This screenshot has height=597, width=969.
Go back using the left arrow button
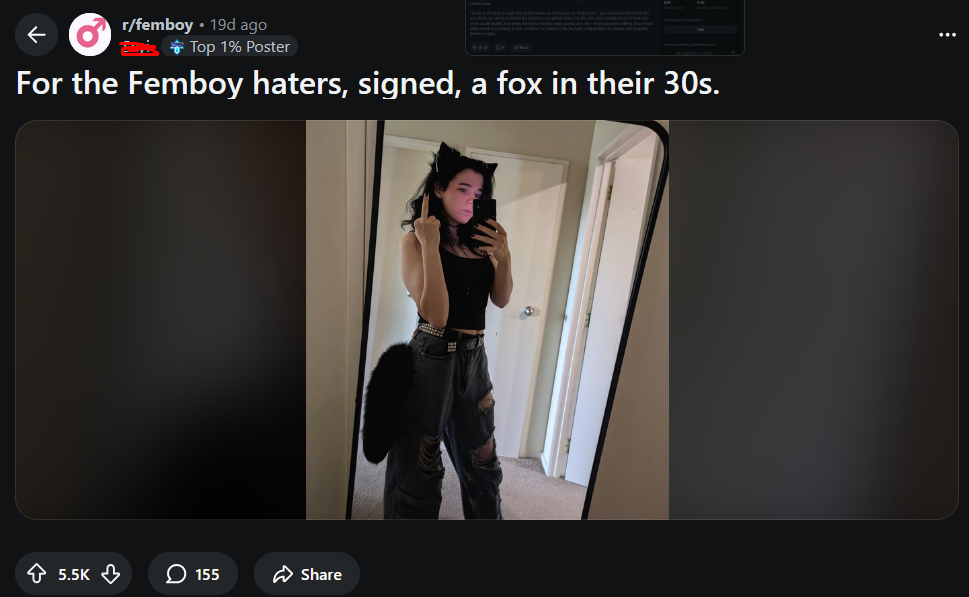coord(36,35)
